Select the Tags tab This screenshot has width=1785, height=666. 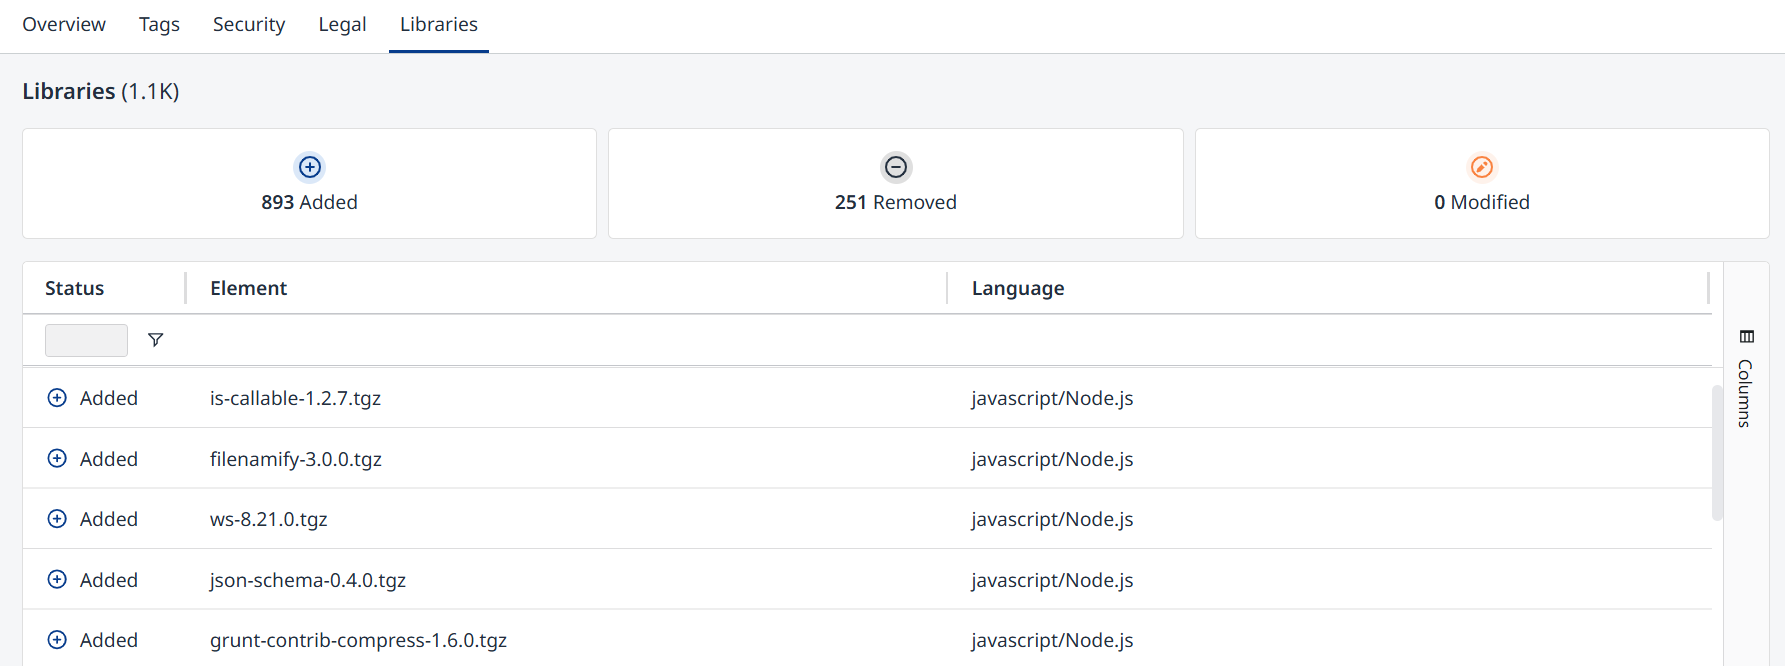pos(159,24)
